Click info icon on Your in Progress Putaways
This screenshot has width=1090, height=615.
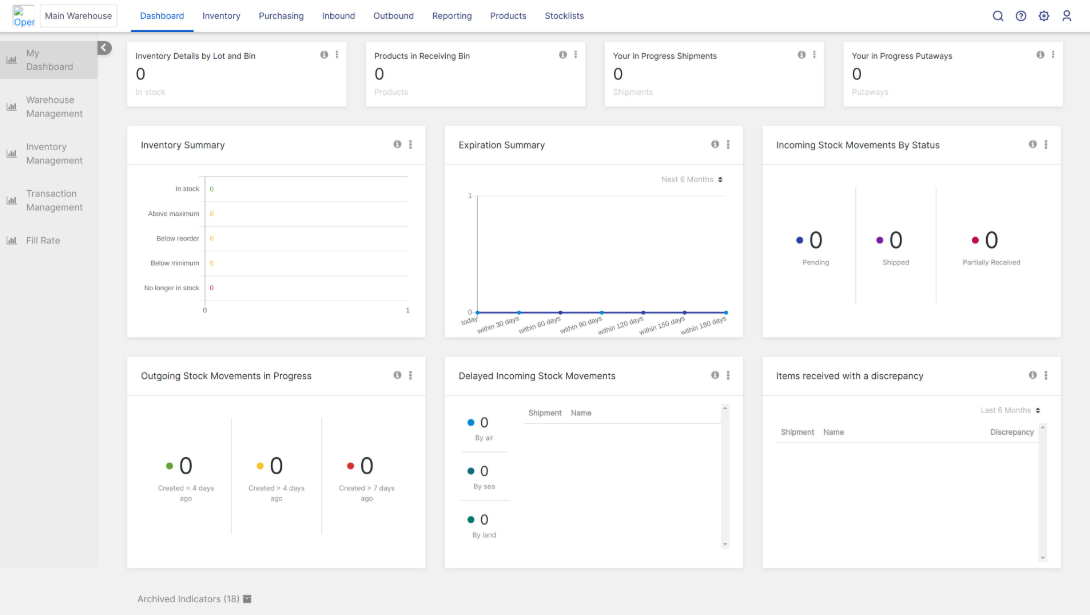pyautogui.click(x=1040, y=55)
